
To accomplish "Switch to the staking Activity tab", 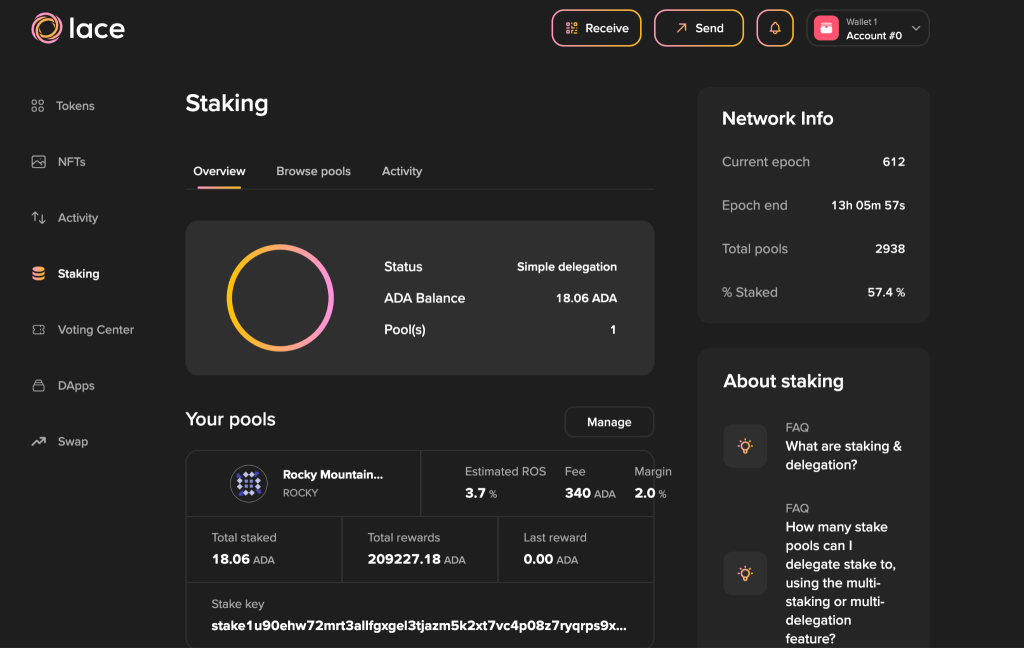I will tap(402, 171).
